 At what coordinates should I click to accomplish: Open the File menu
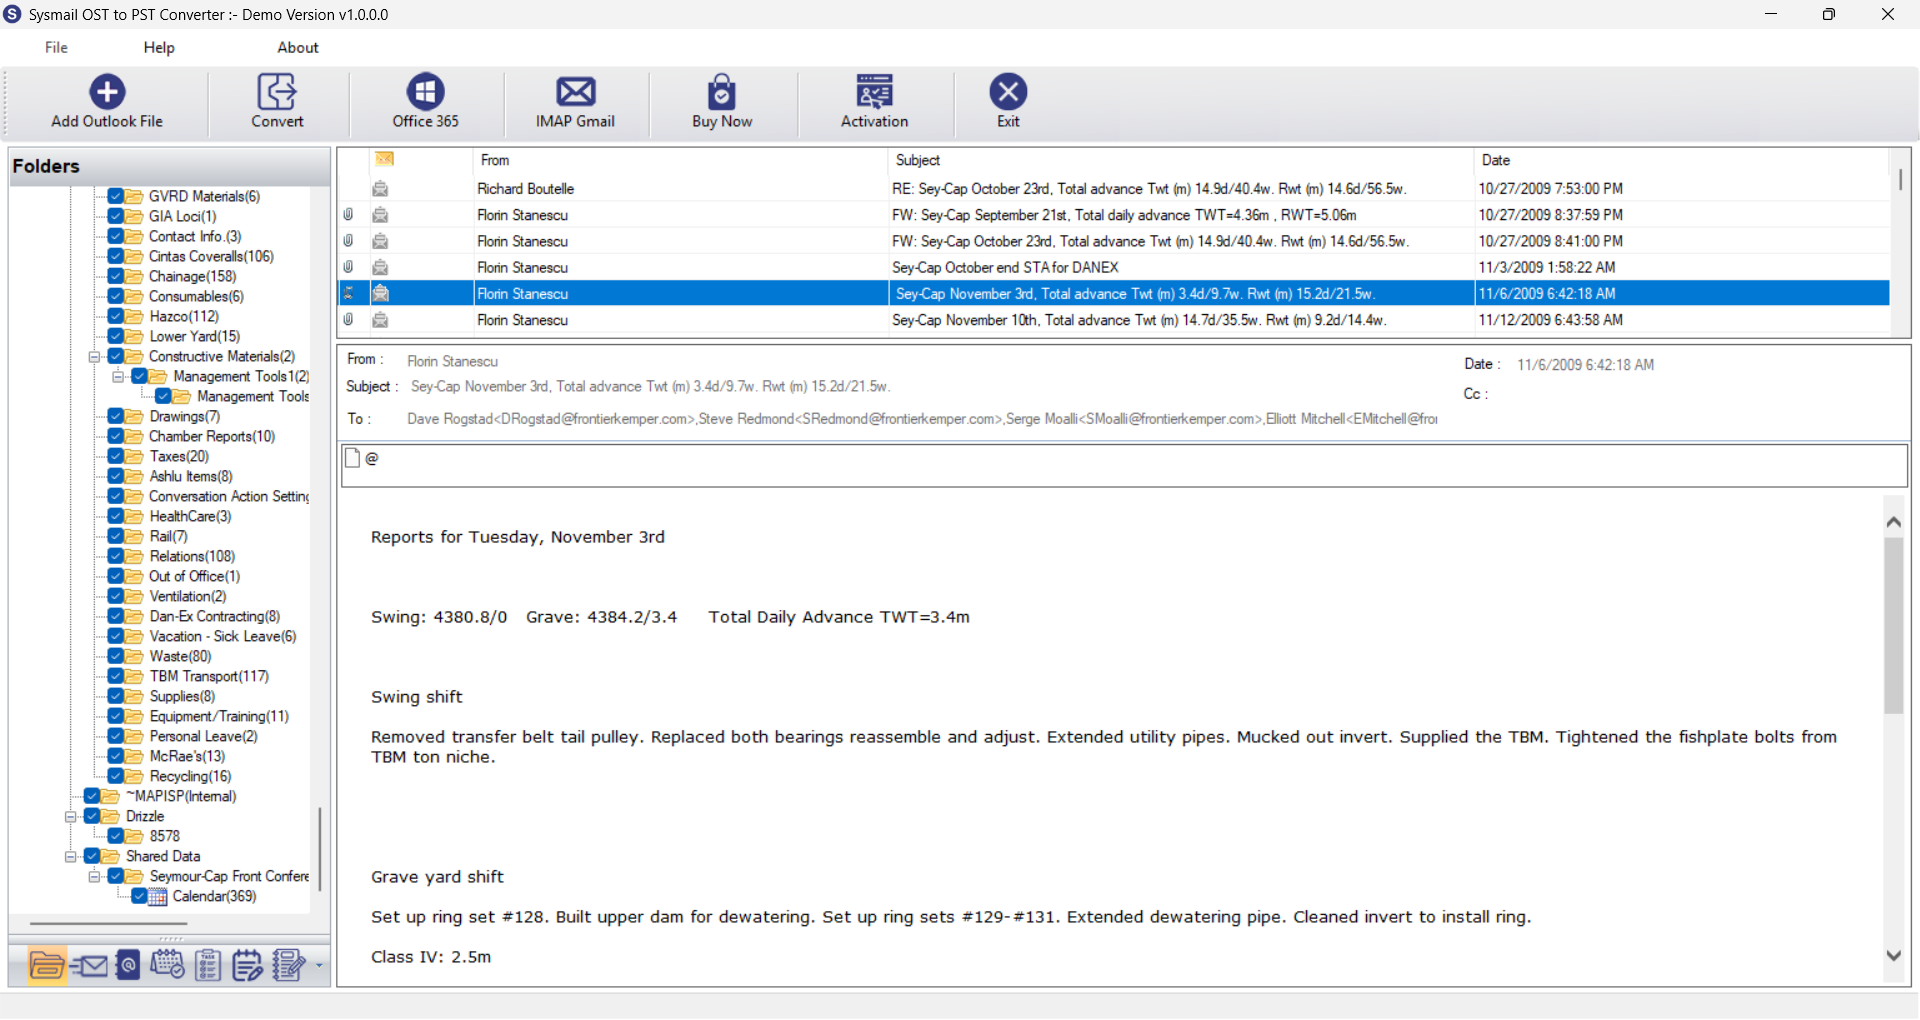tap(56, 47)
